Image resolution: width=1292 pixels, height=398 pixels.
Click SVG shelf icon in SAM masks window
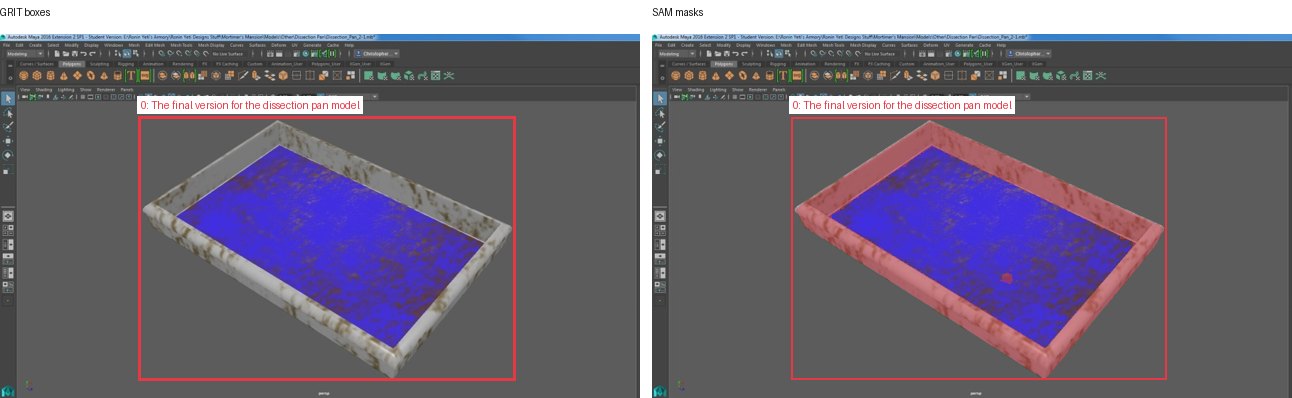[797, 76]
